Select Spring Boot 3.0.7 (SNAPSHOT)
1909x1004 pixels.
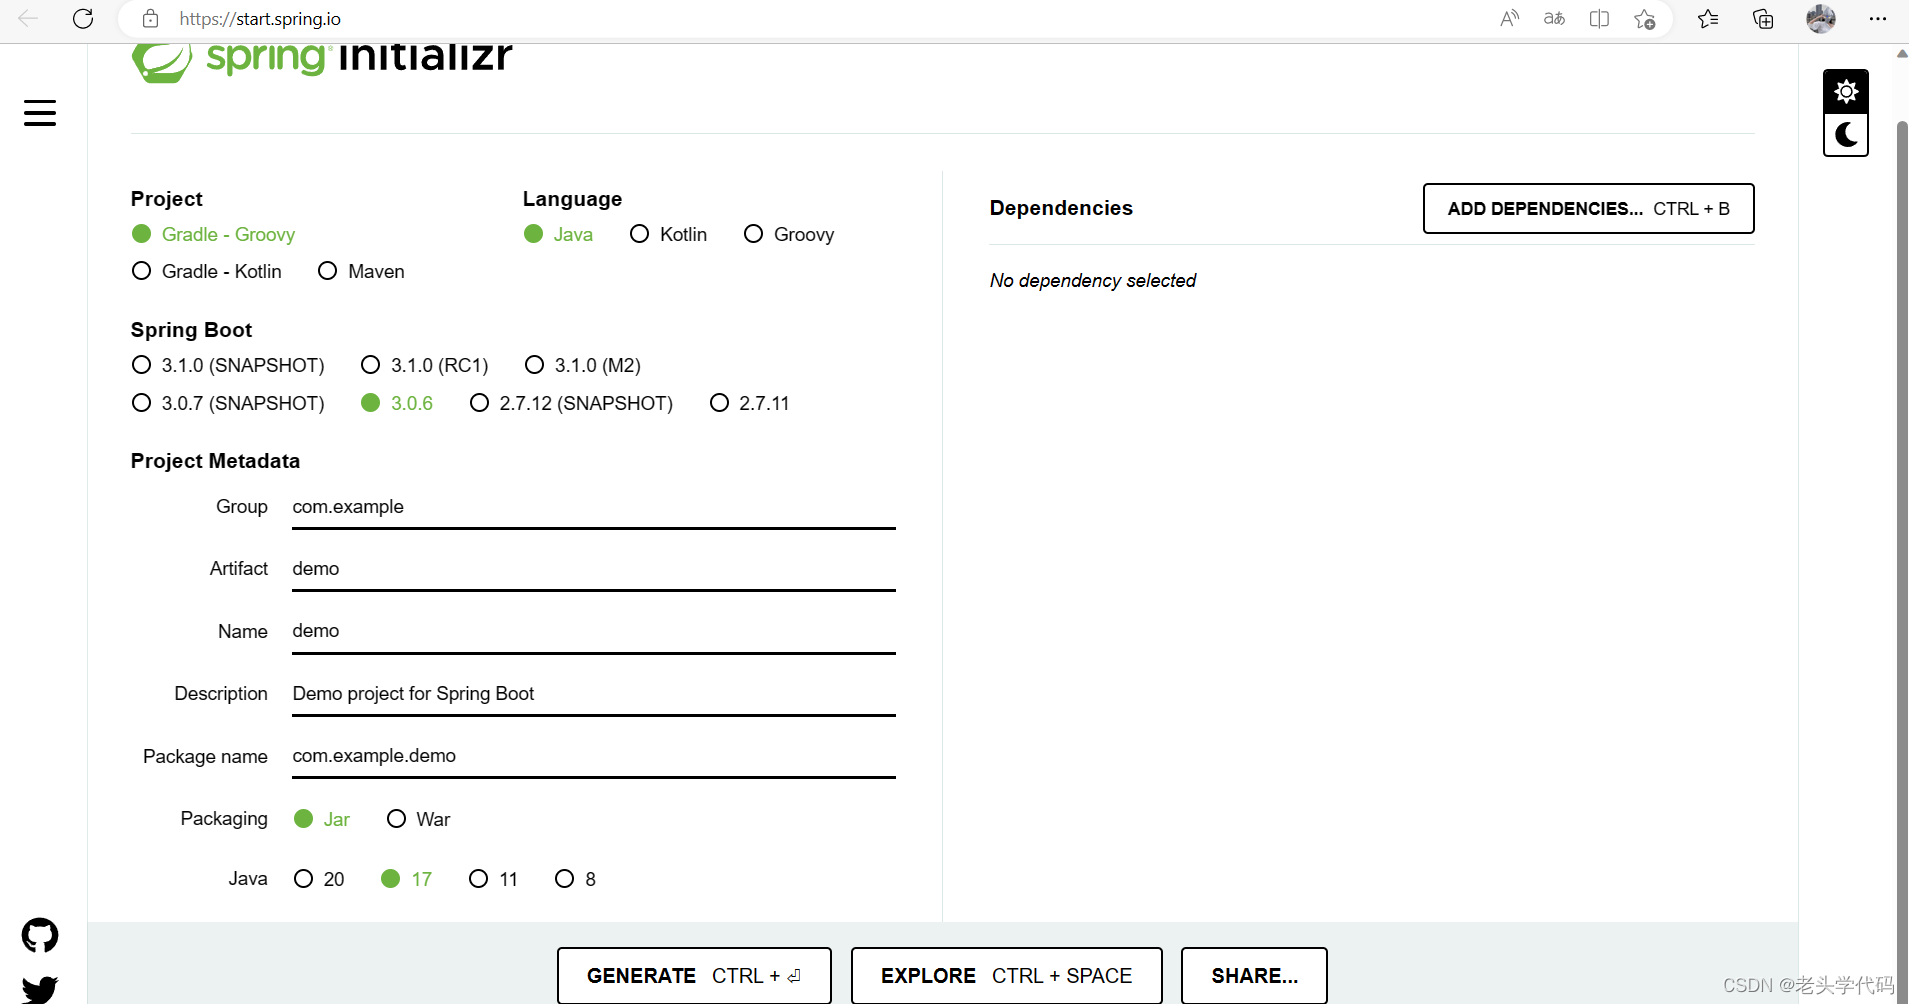pyautogui.click(x=228, y=403)
